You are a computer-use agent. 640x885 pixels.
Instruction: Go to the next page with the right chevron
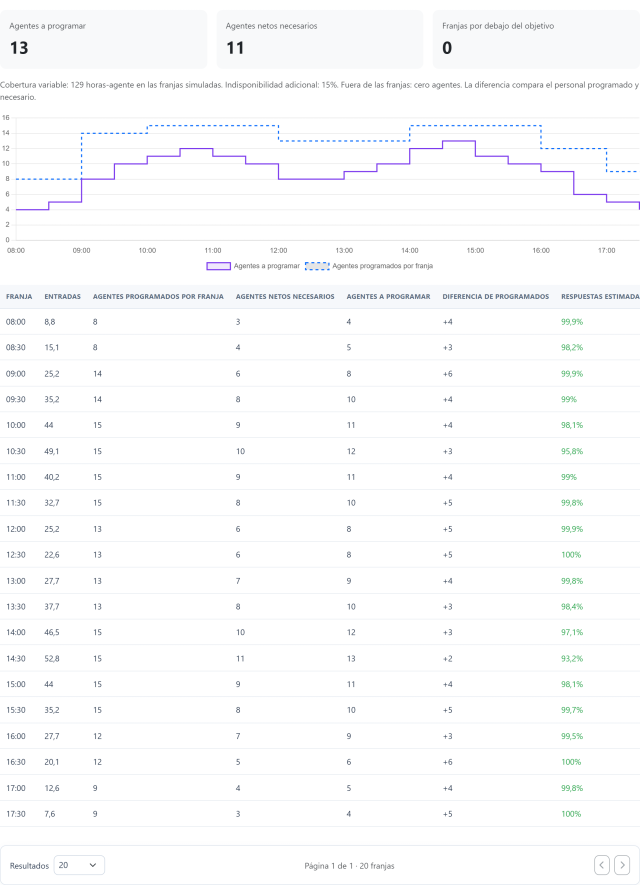(622, 865)
